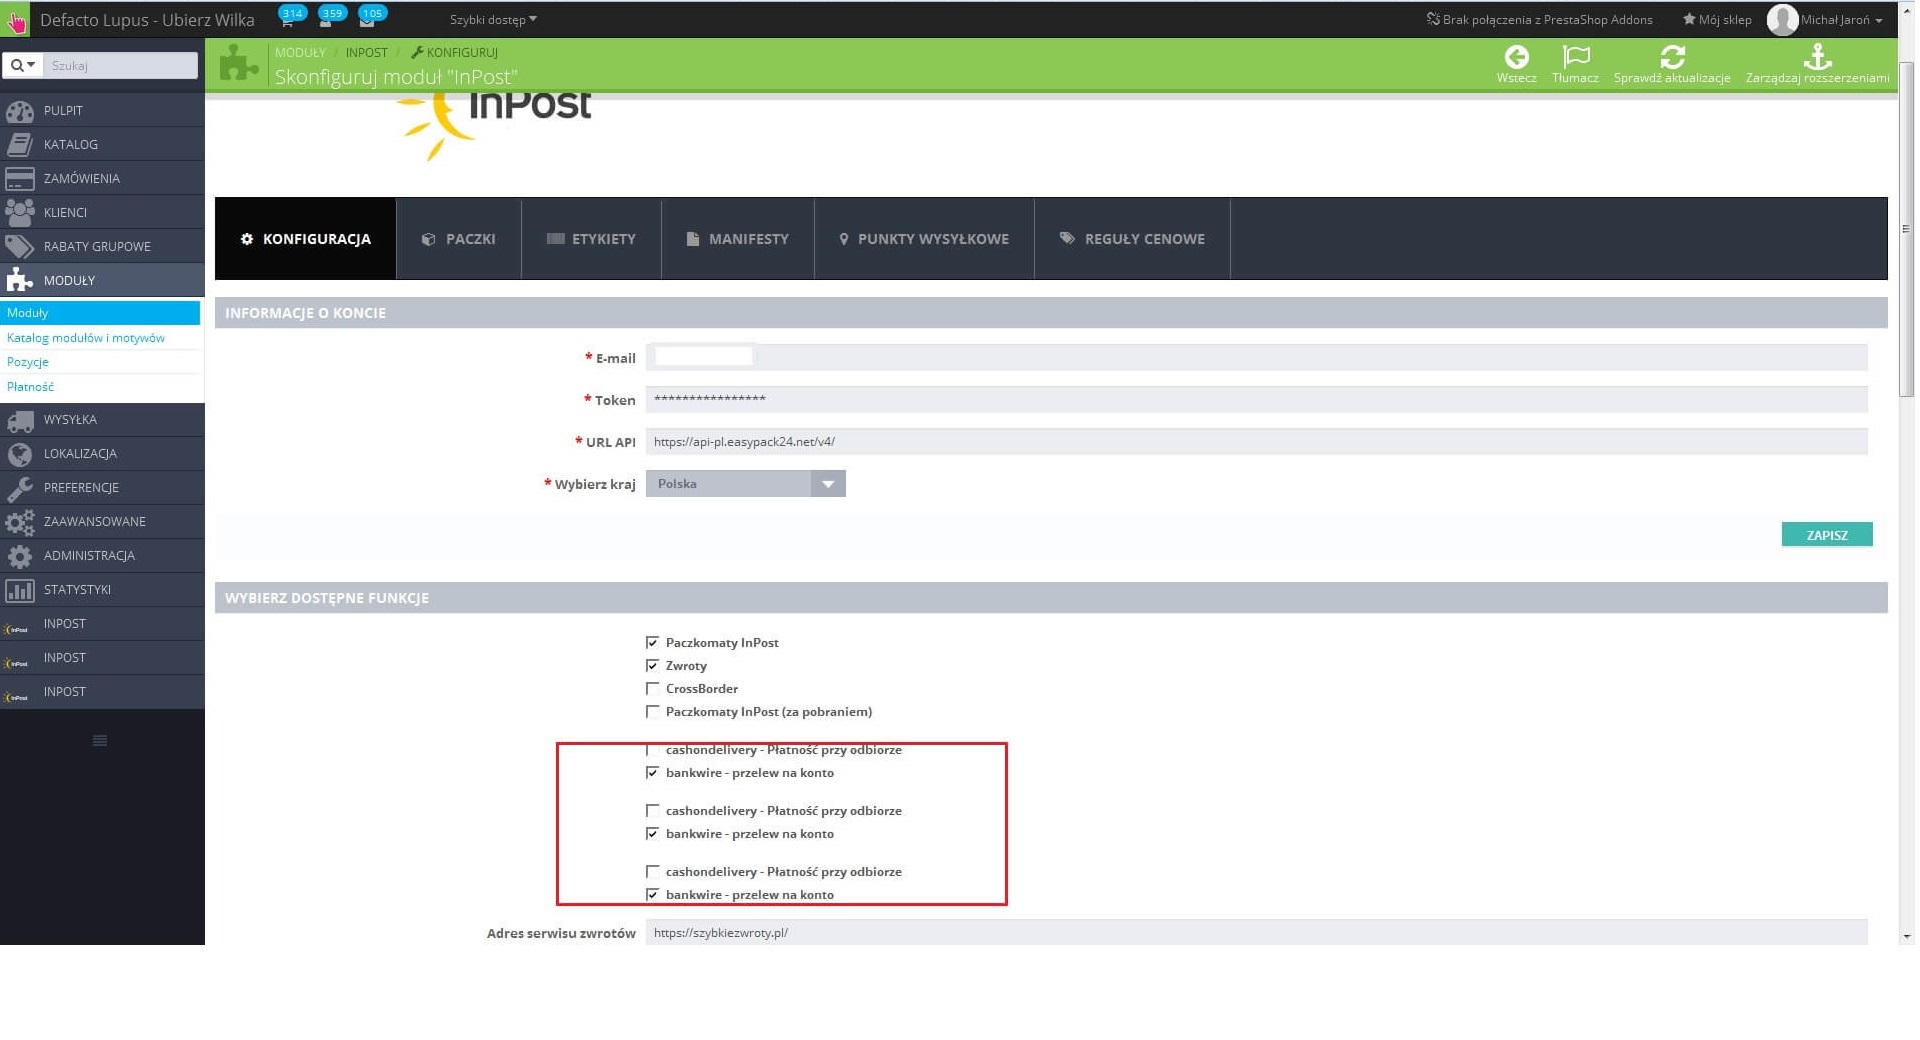Click the PrestaShop logo in the top bar
Screen dimensions: 1920x1040
pos(17,19)
